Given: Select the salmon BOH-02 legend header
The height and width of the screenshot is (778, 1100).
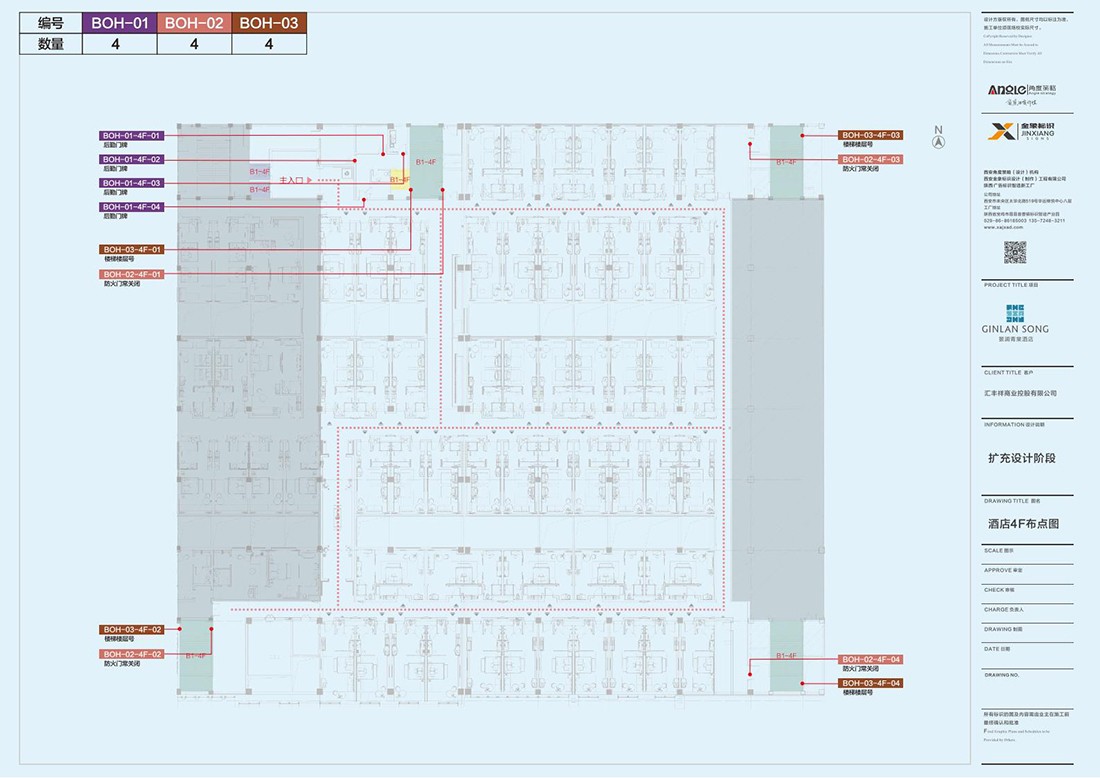Looking at the screenshot, I should pyautogui.click(x=194, y=23).
